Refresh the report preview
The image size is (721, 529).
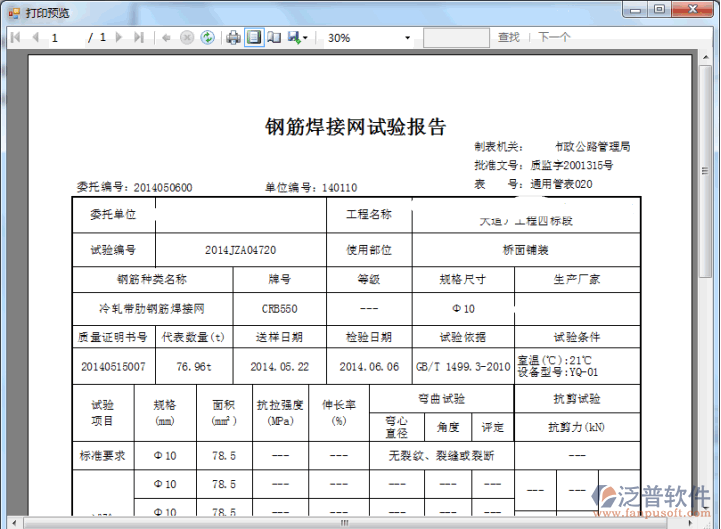207,37
